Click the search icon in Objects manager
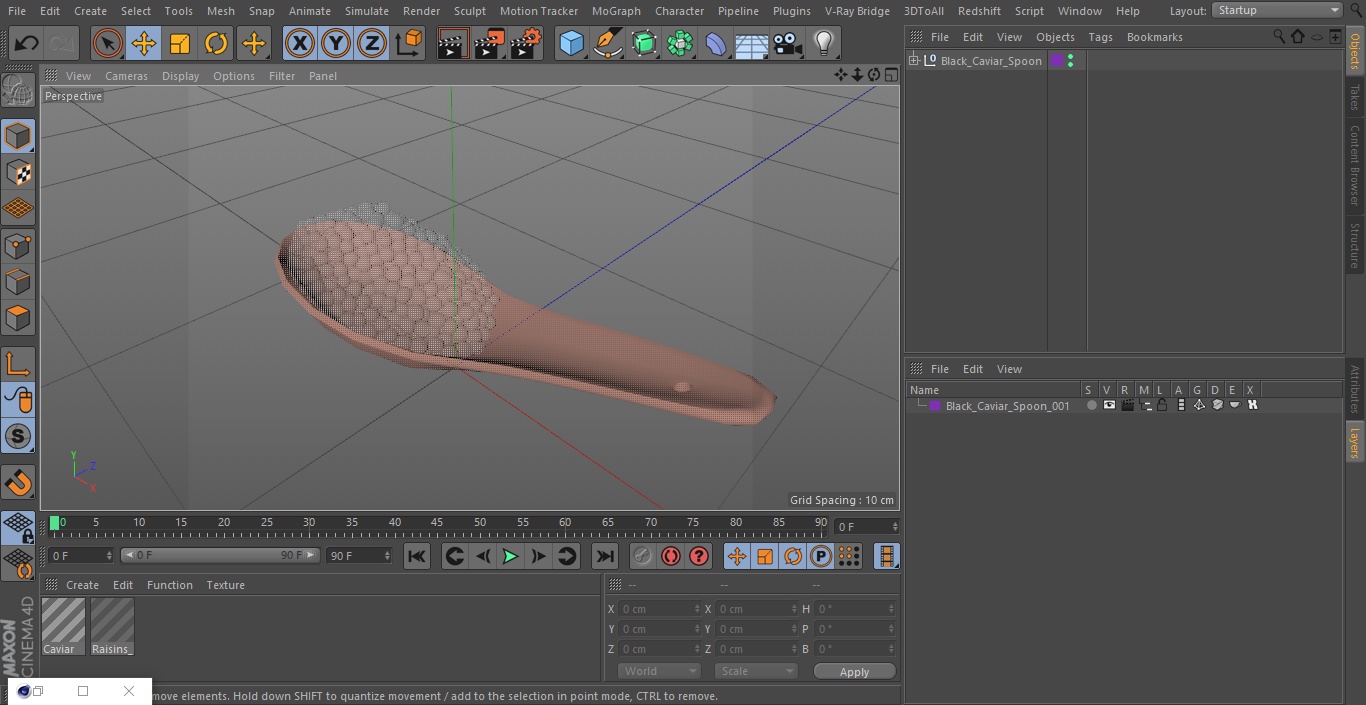The image size is (1366, 705). [1279, 36]
